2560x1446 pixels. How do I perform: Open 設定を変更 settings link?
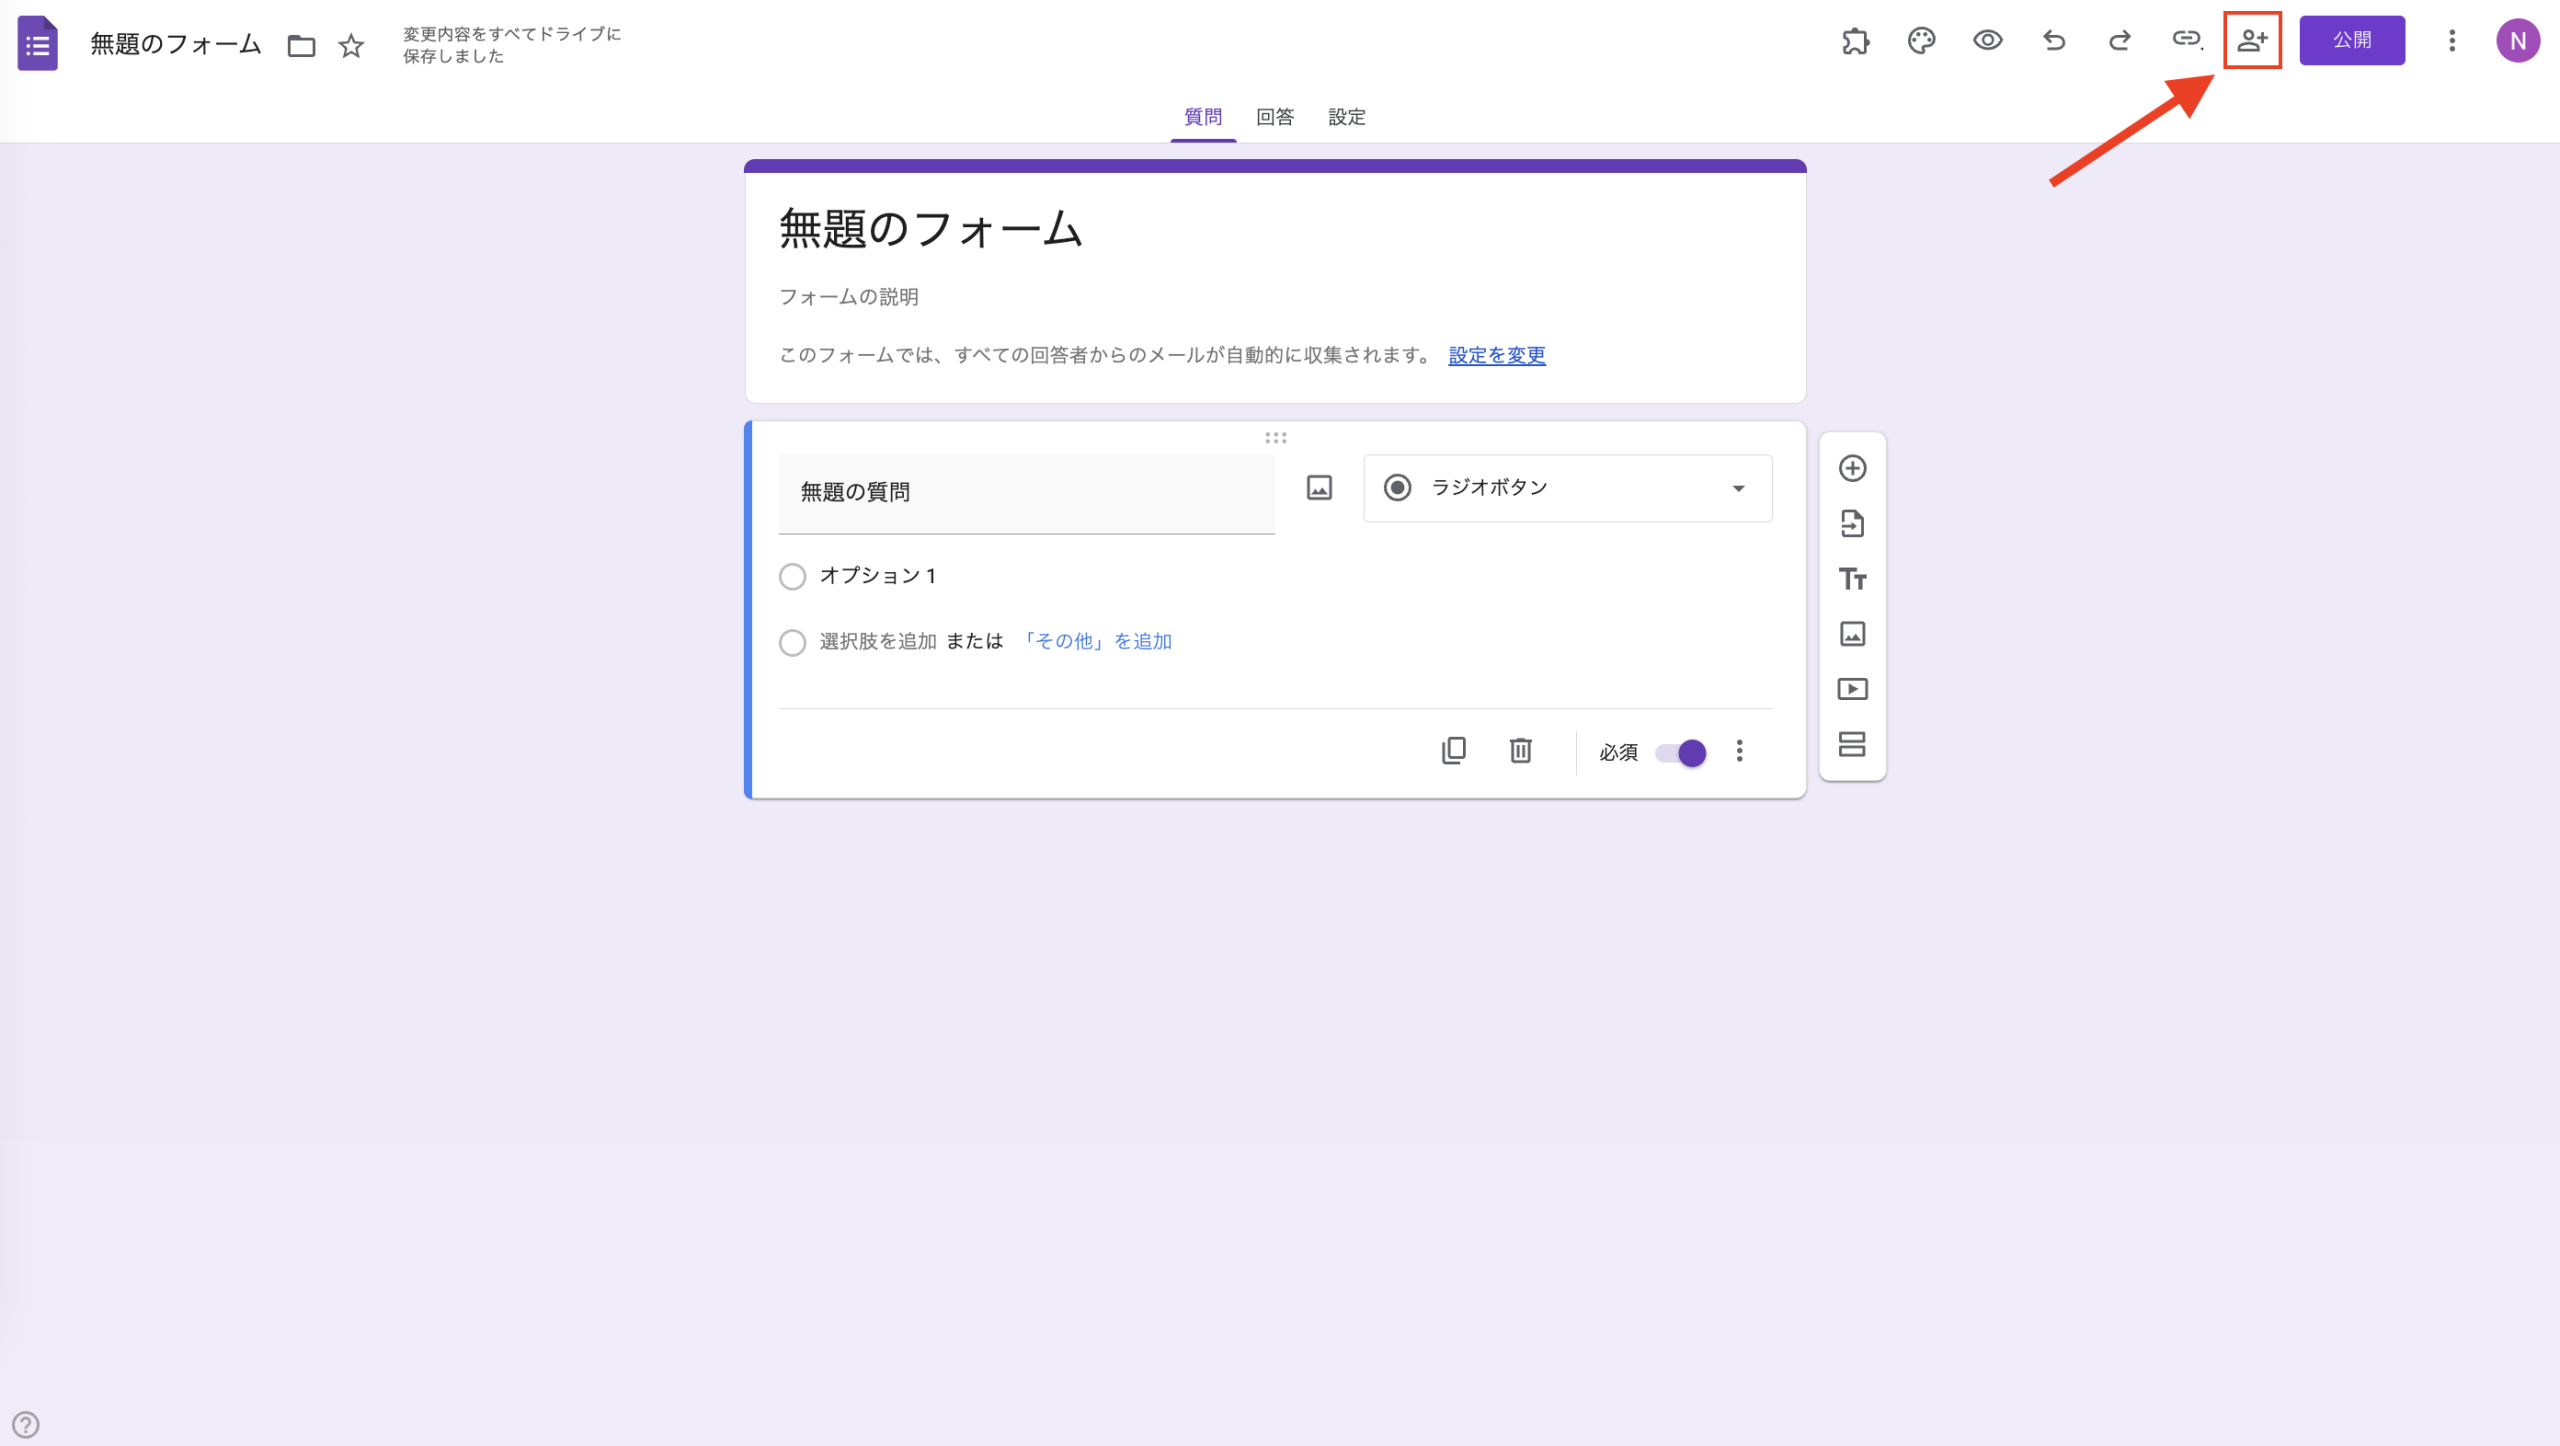point(1494,355)
